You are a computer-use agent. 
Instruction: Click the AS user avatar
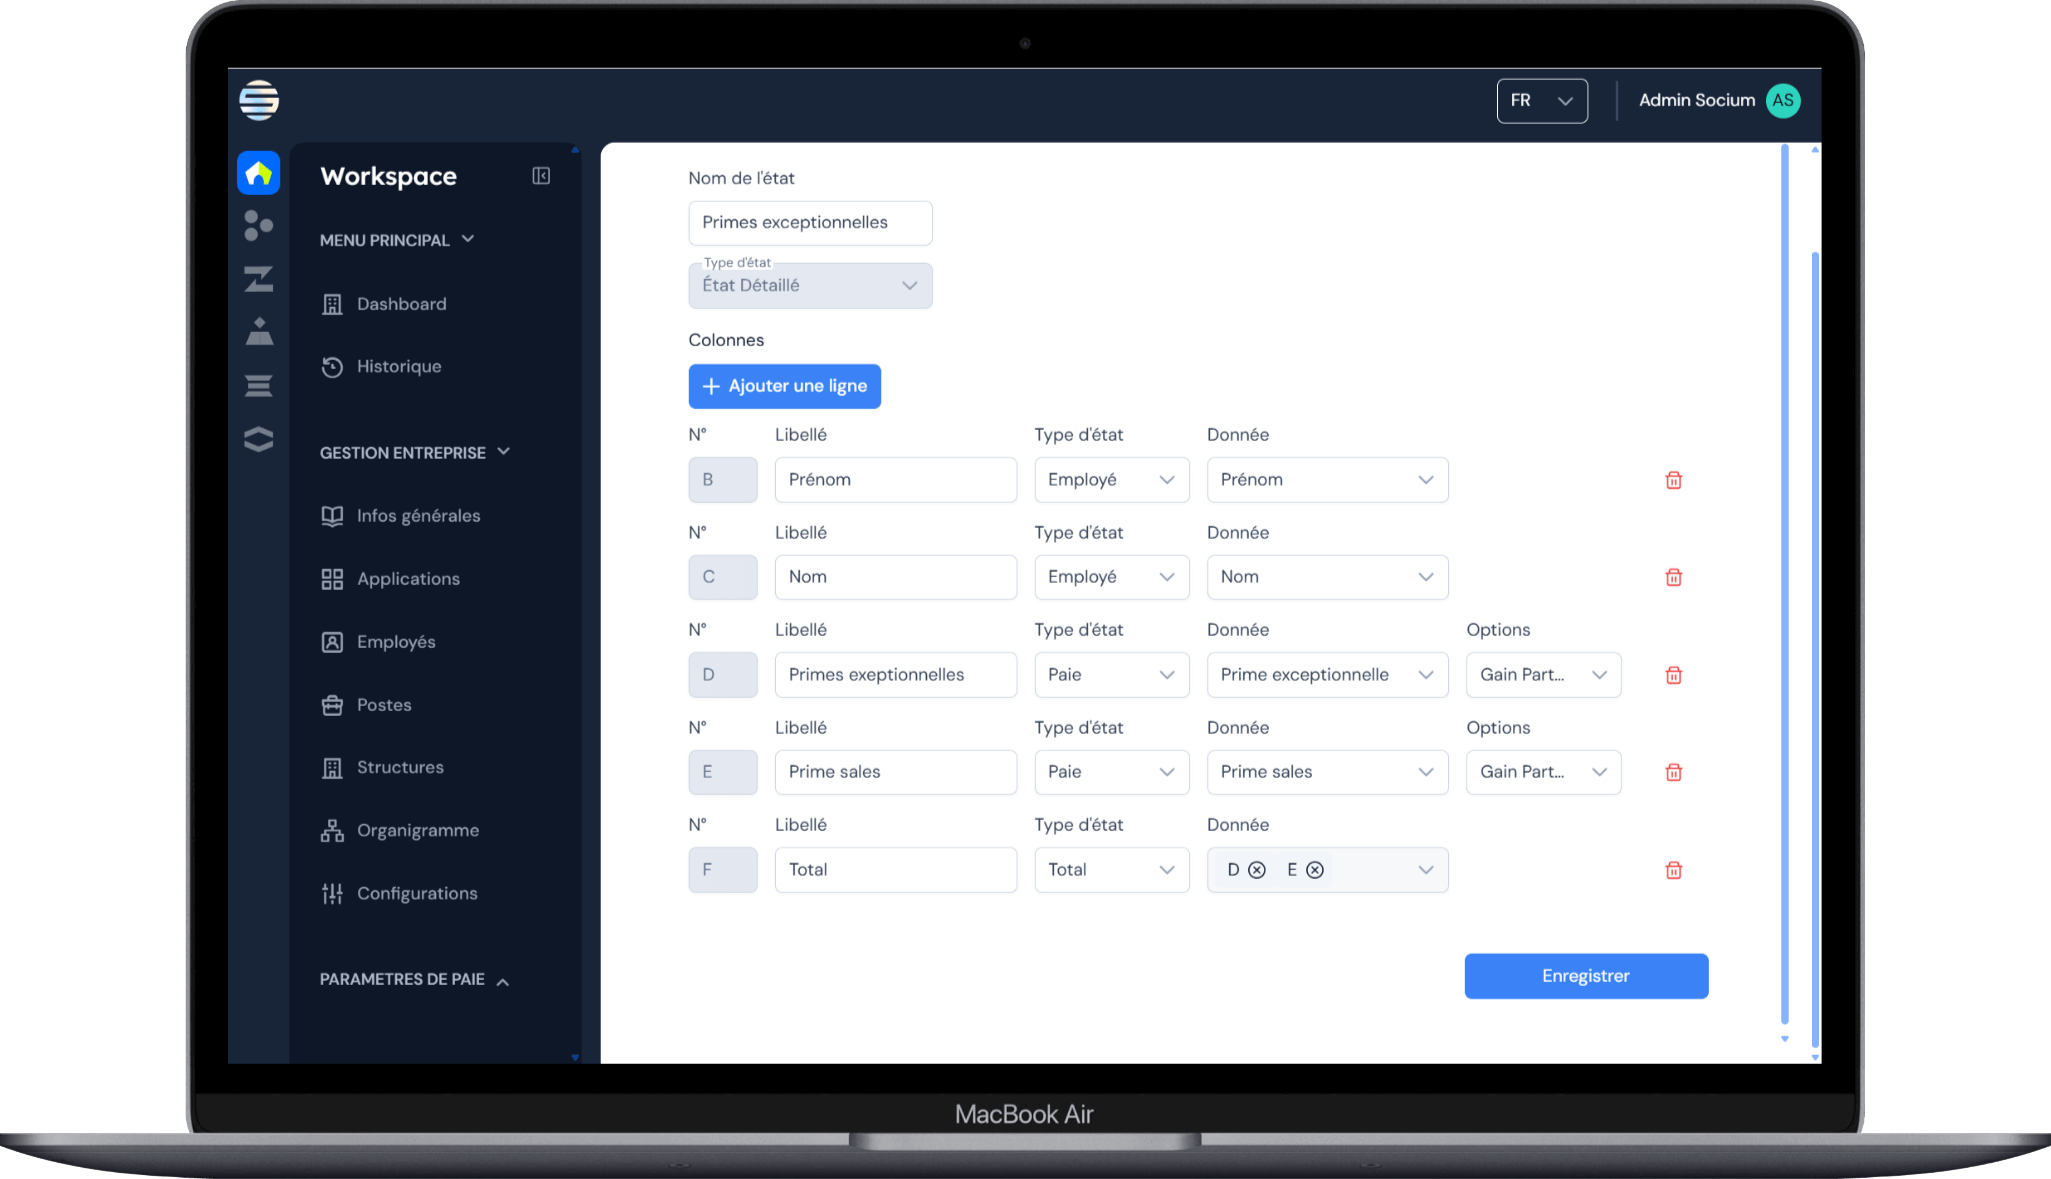tap(1782, 100)
